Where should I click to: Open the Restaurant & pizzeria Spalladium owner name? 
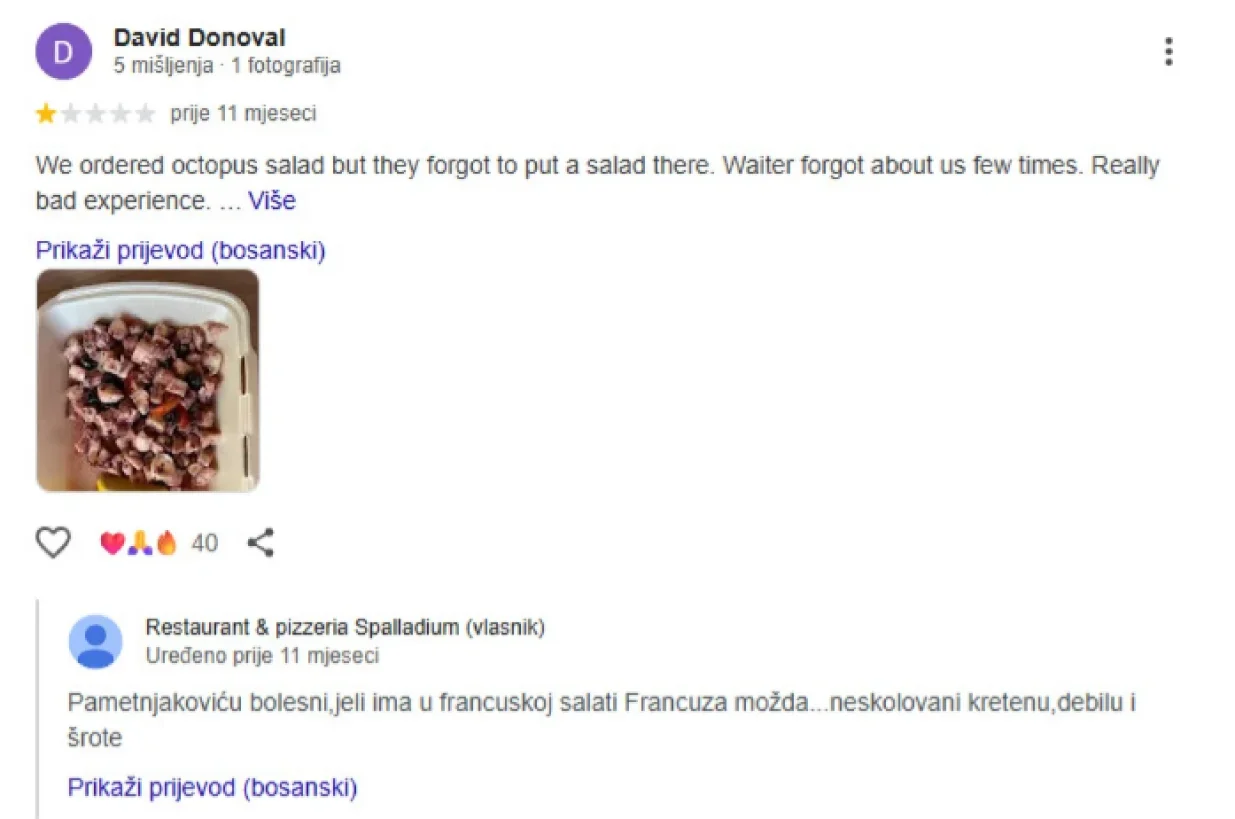[x=345, y=627]
